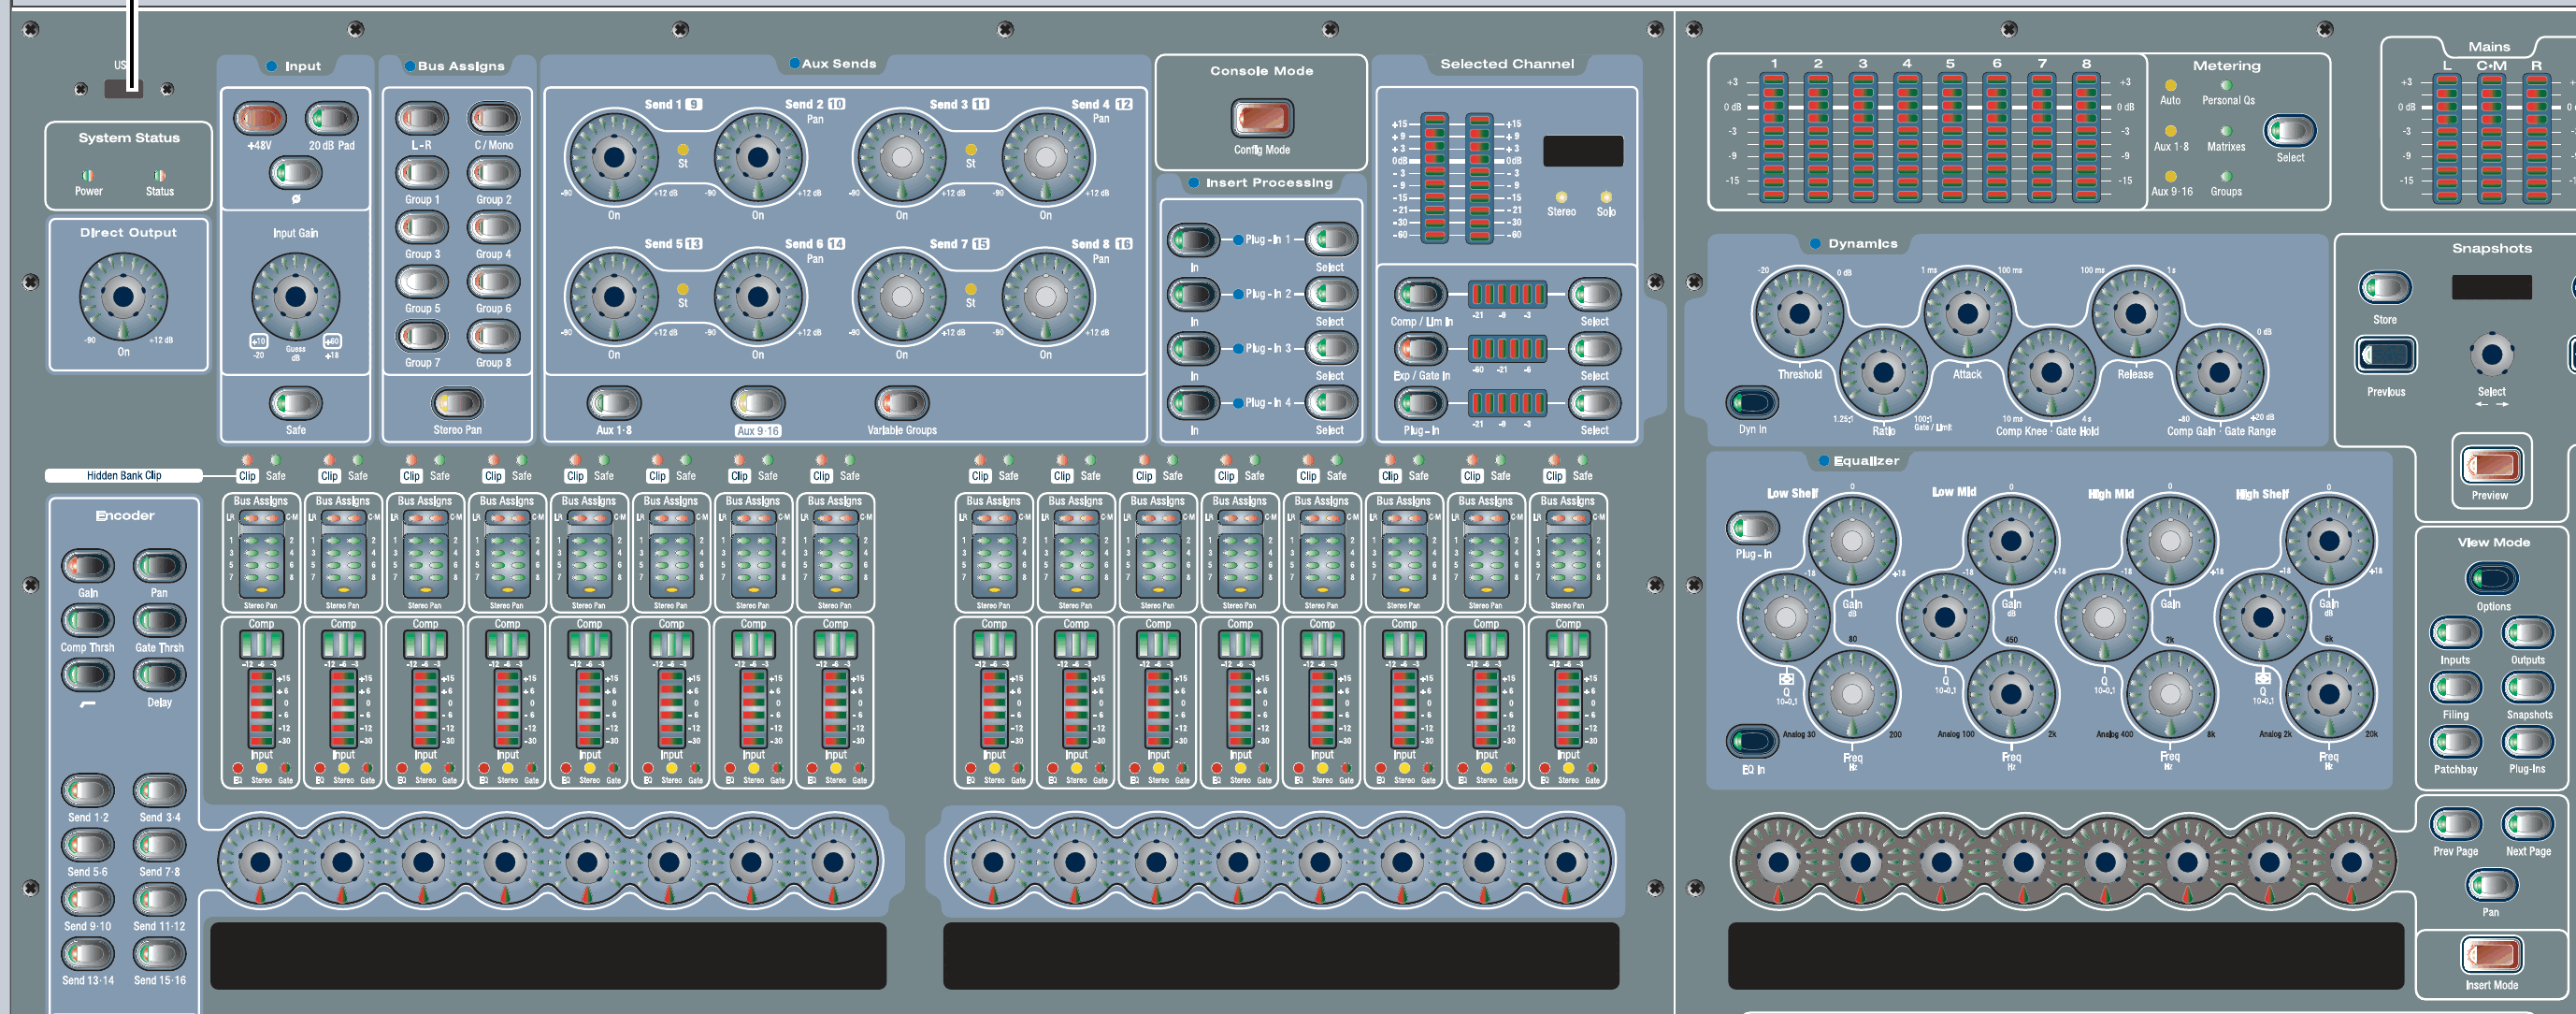Toggle the phase invert (ø) button
This screenshot has height=1014, width=2576.
pos(295,172)
